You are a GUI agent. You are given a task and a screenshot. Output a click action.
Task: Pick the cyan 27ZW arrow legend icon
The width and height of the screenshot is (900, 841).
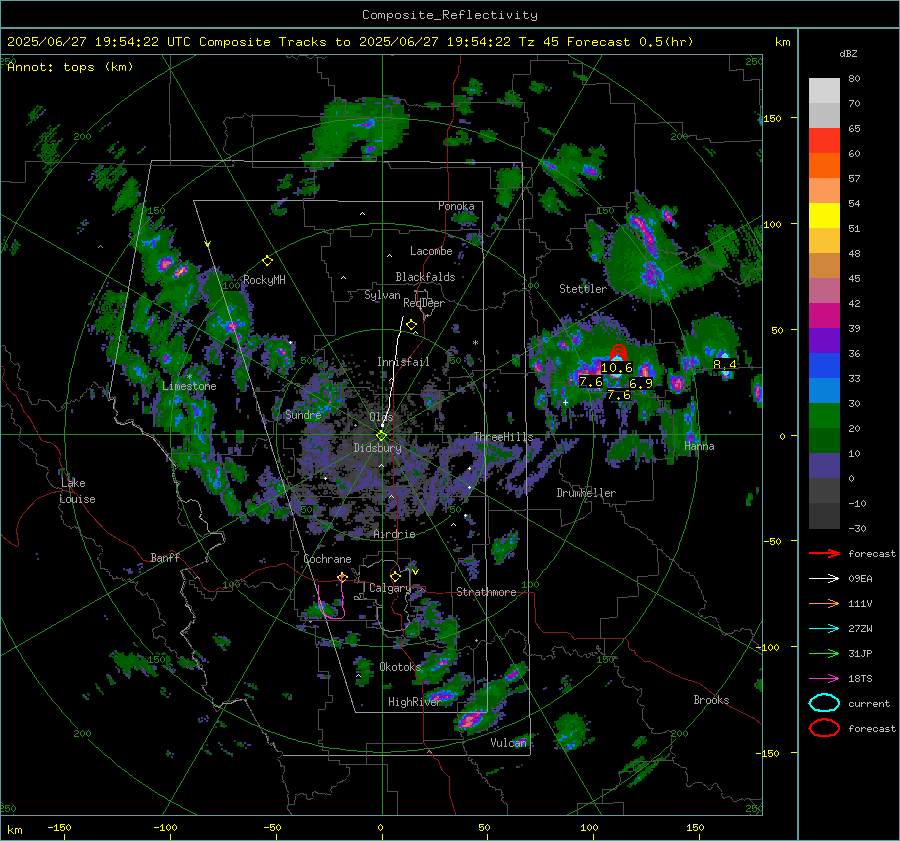tap(824, 629)
